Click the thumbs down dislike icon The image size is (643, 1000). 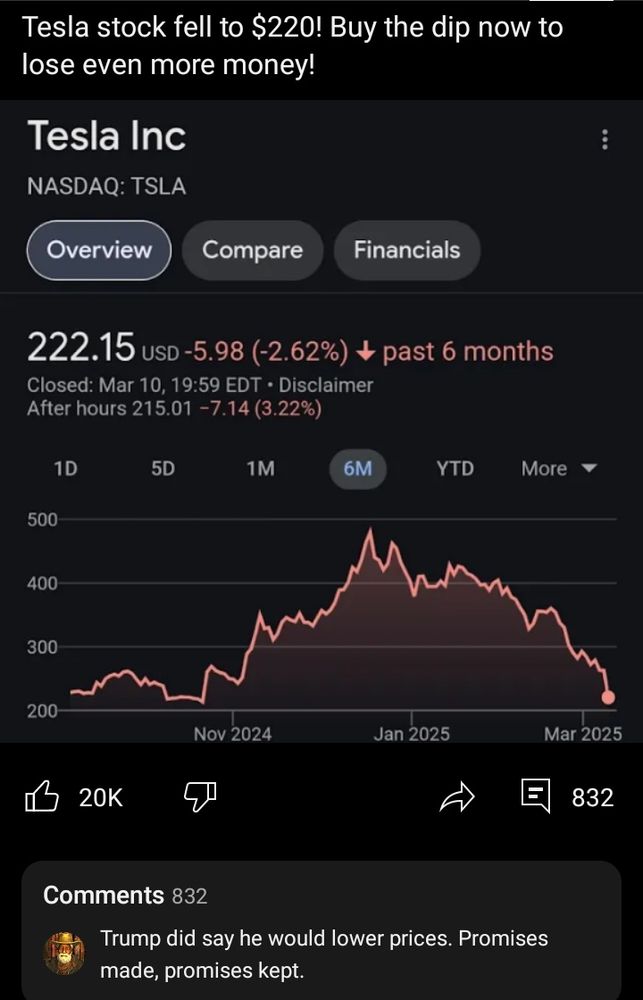pyautogui.click(x=199, y=797)
